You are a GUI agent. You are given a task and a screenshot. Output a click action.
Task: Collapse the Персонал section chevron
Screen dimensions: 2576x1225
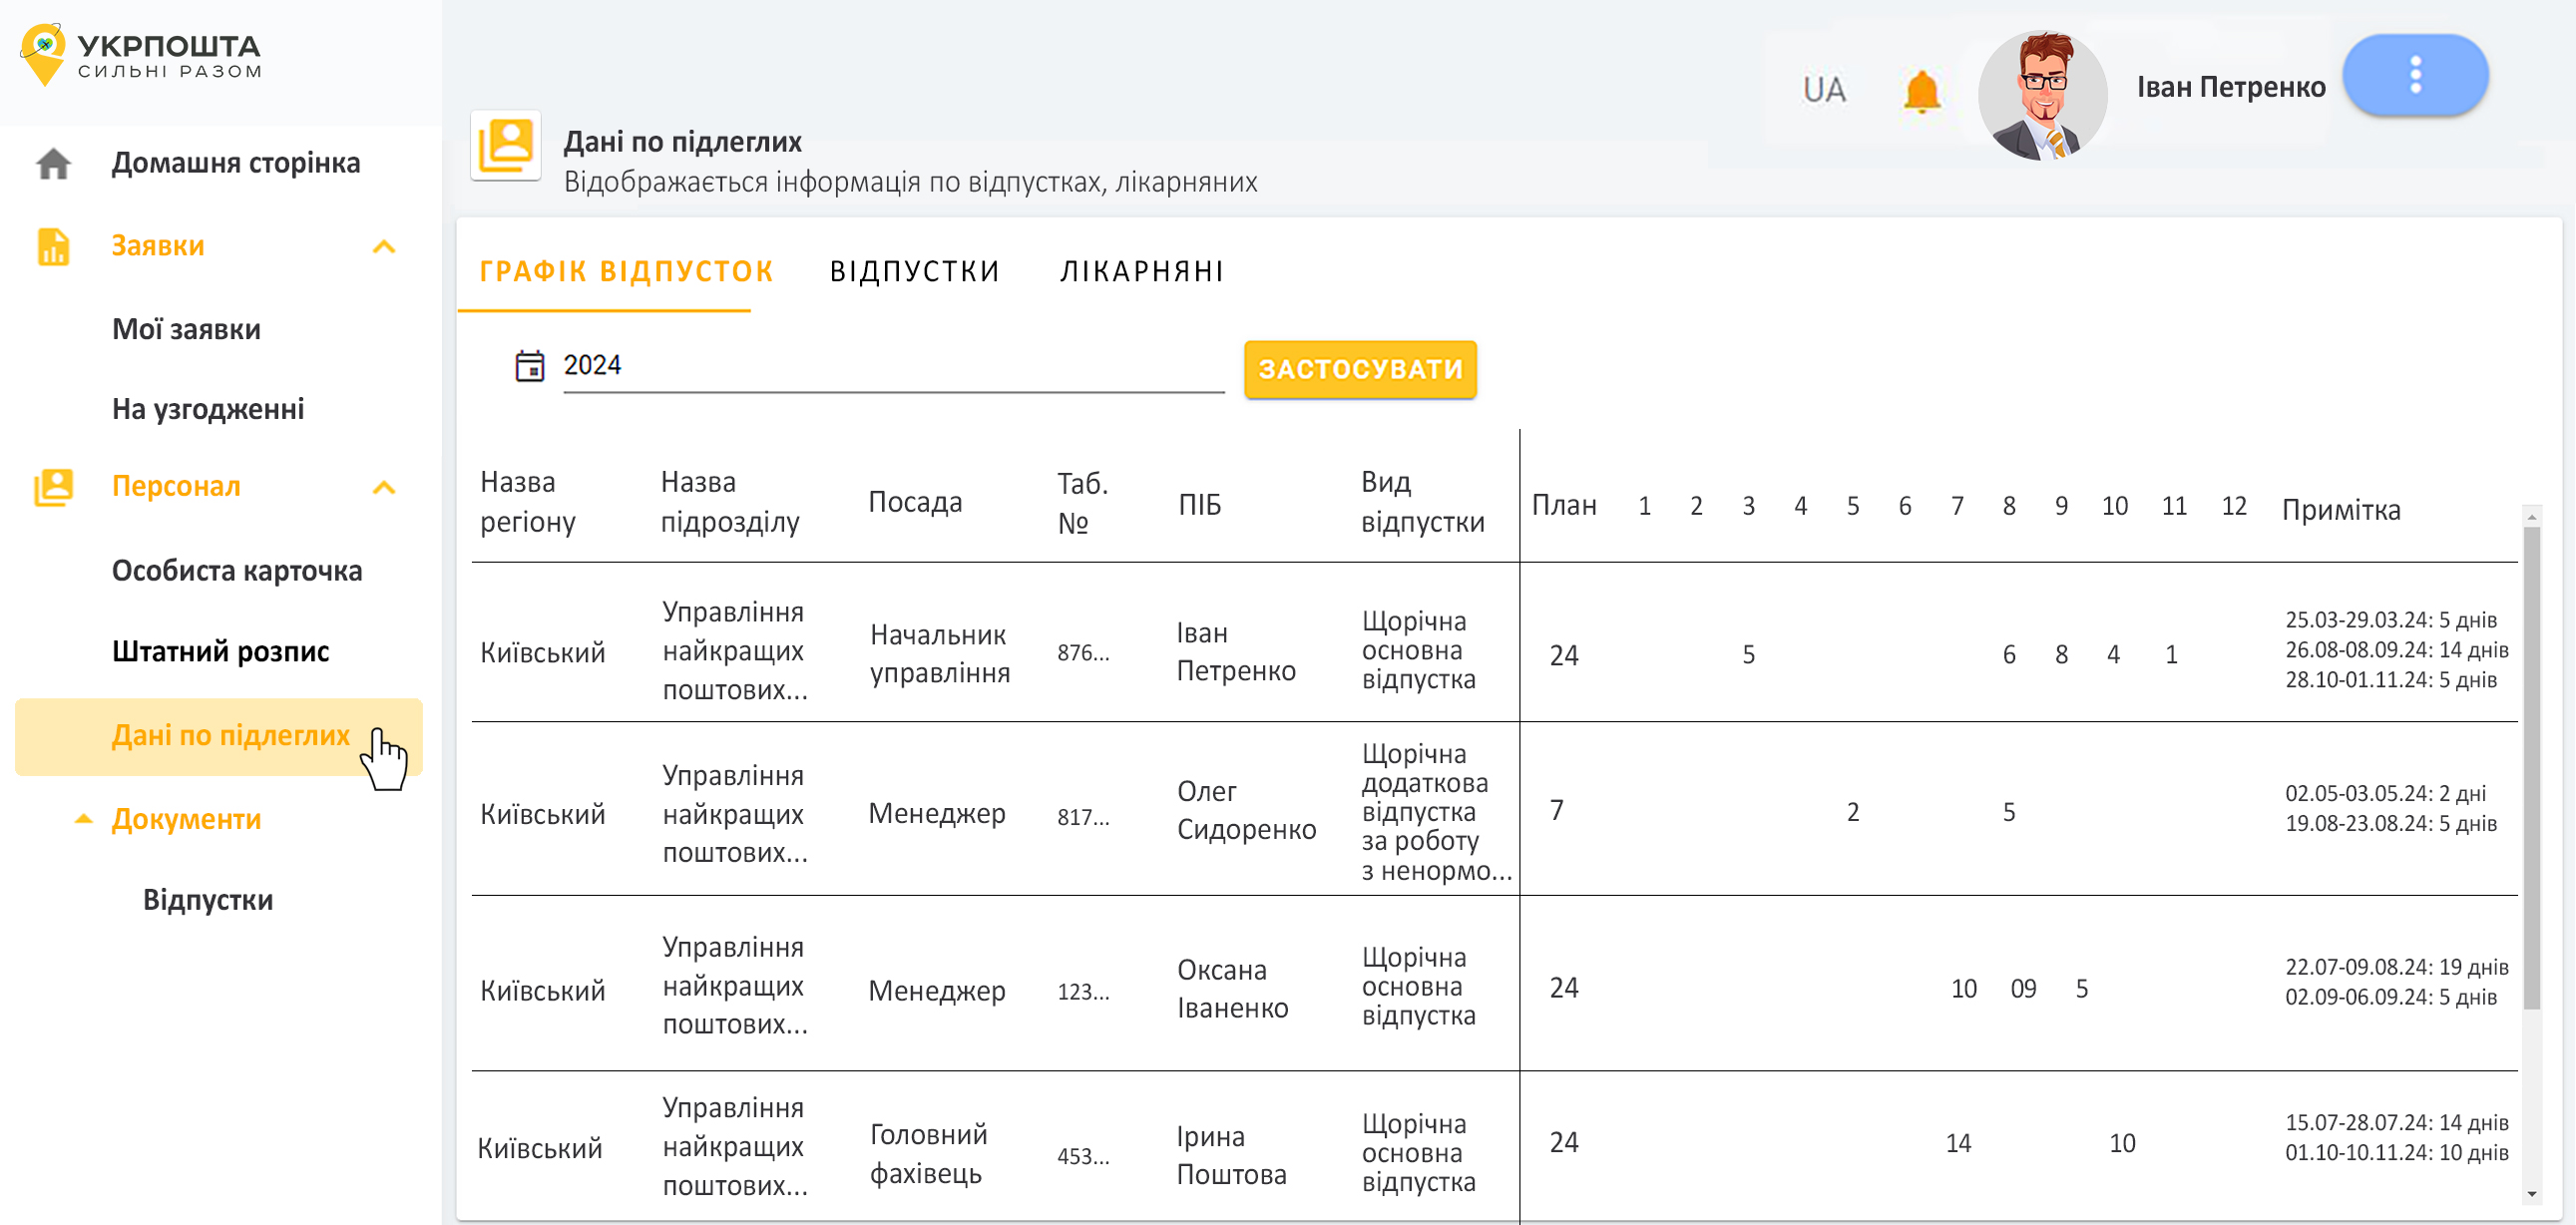pyautogui.click(x=384, y=488)
